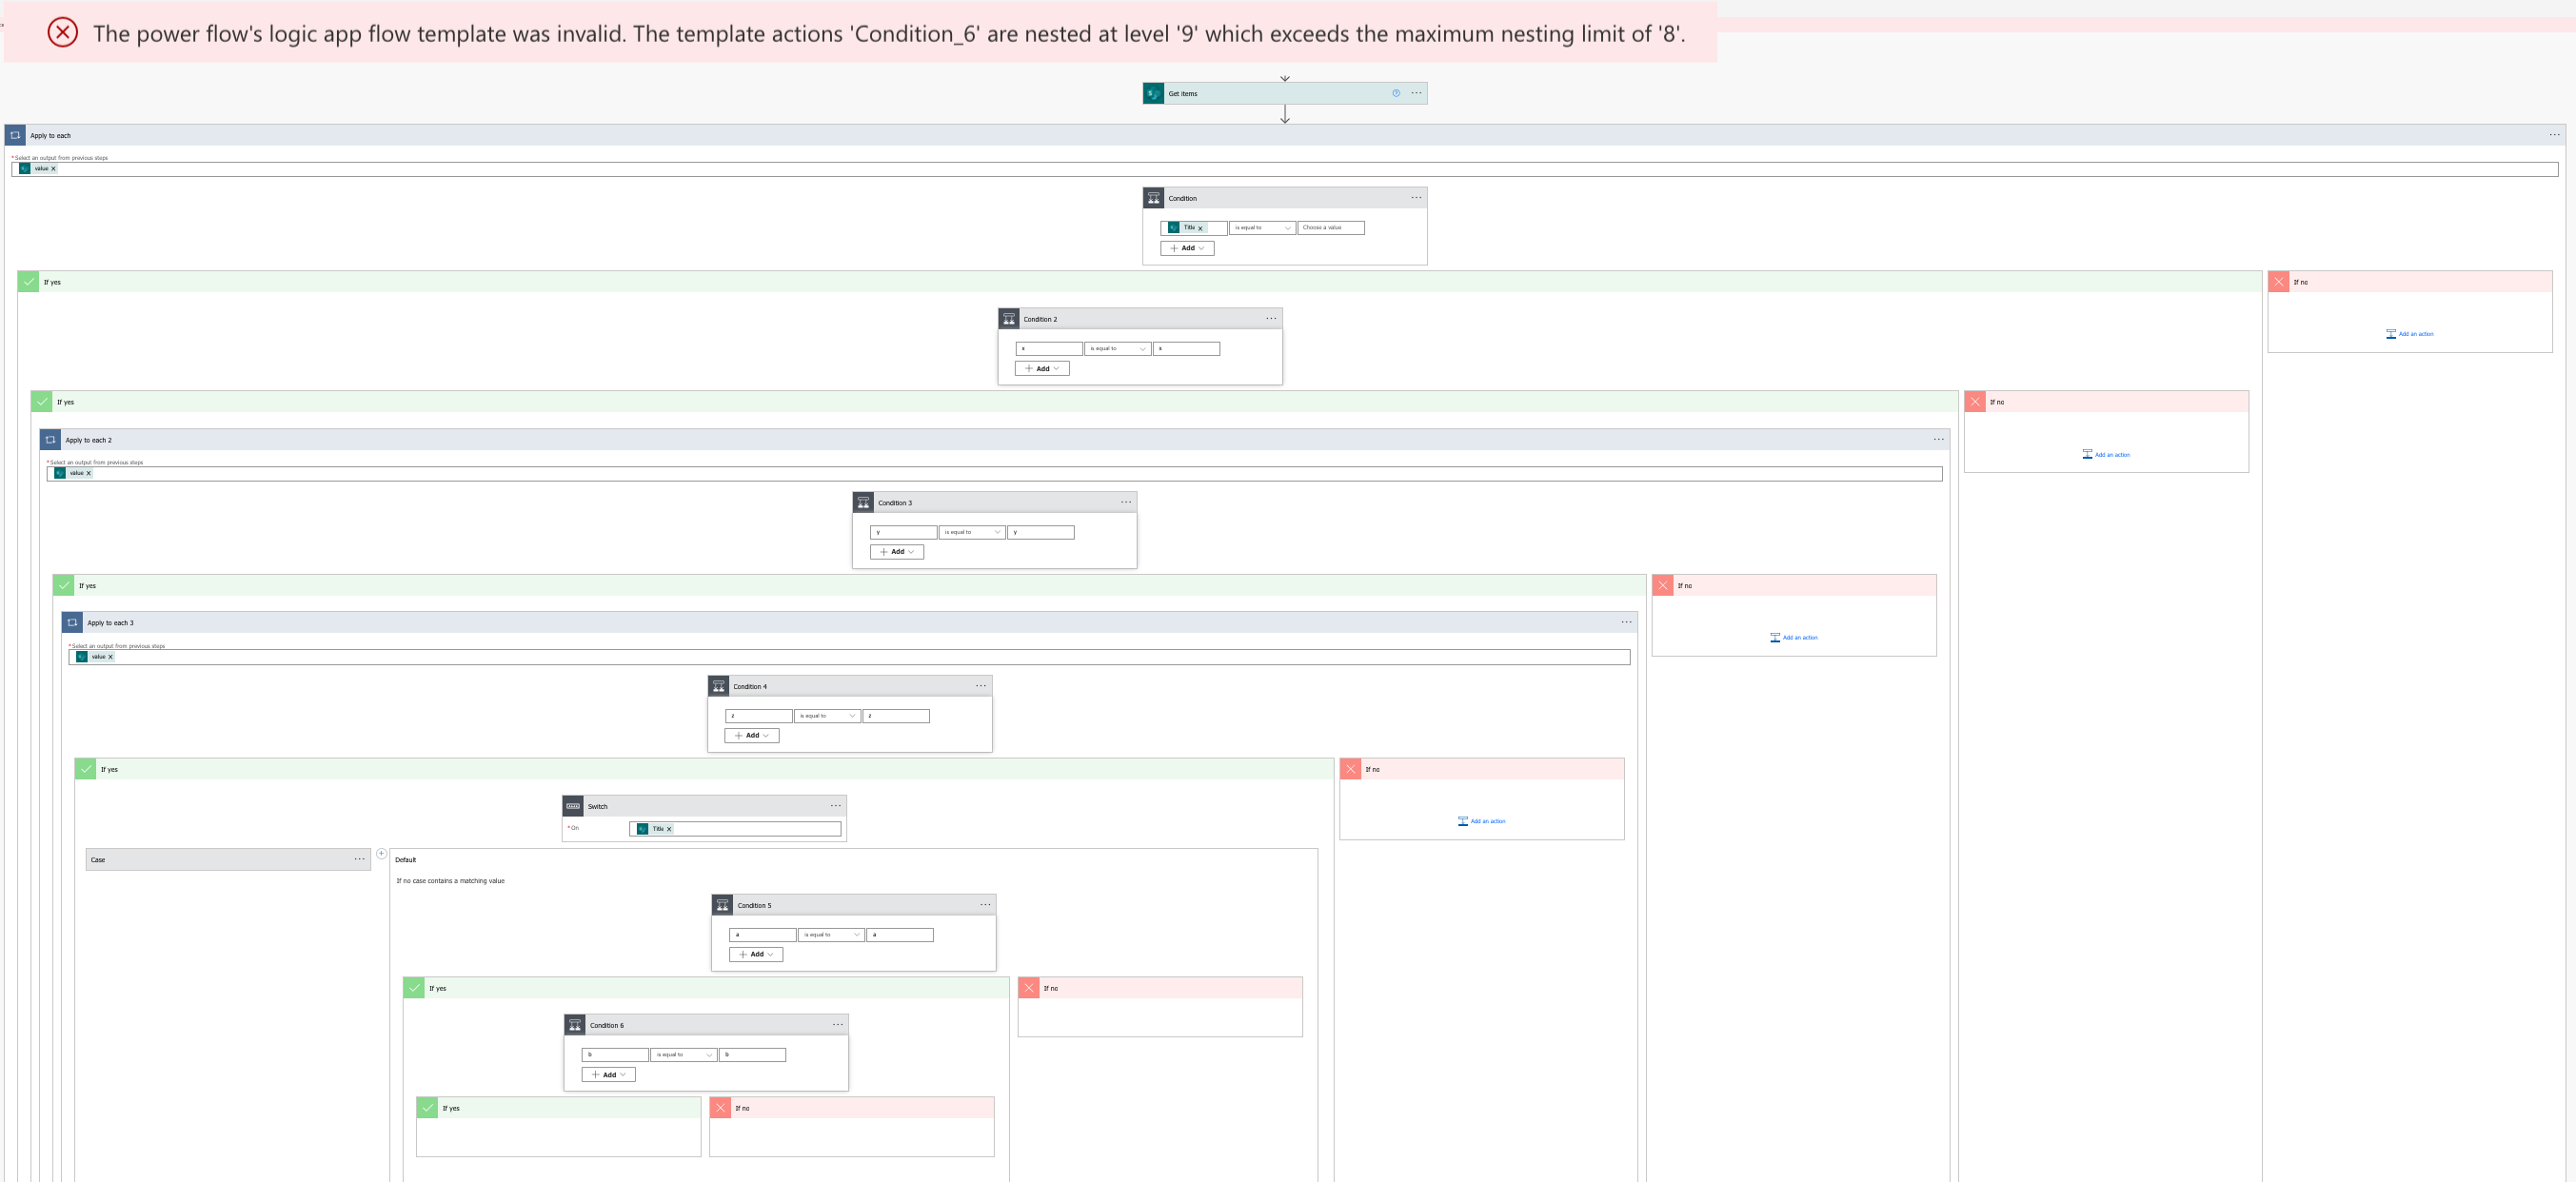
Task: Open the Switch ellipsis menu
Action: (836, 806)
